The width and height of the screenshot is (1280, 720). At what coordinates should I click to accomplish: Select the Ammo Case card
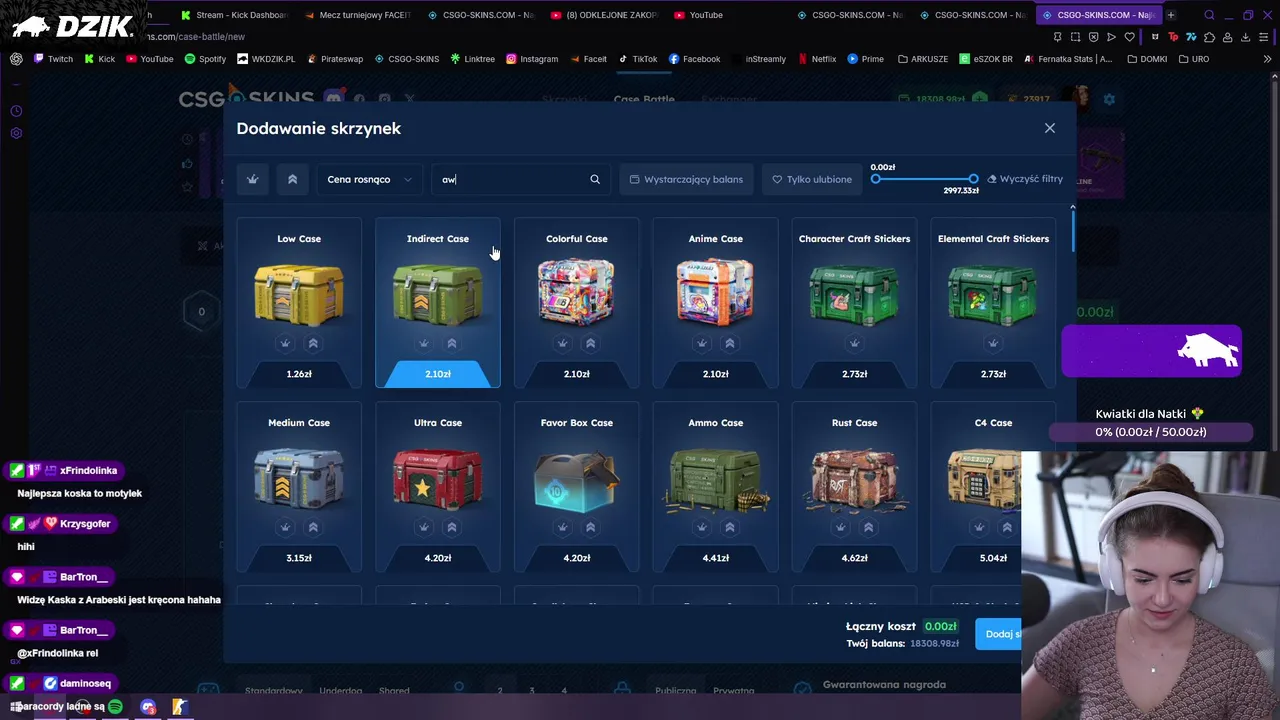point(716,487)
